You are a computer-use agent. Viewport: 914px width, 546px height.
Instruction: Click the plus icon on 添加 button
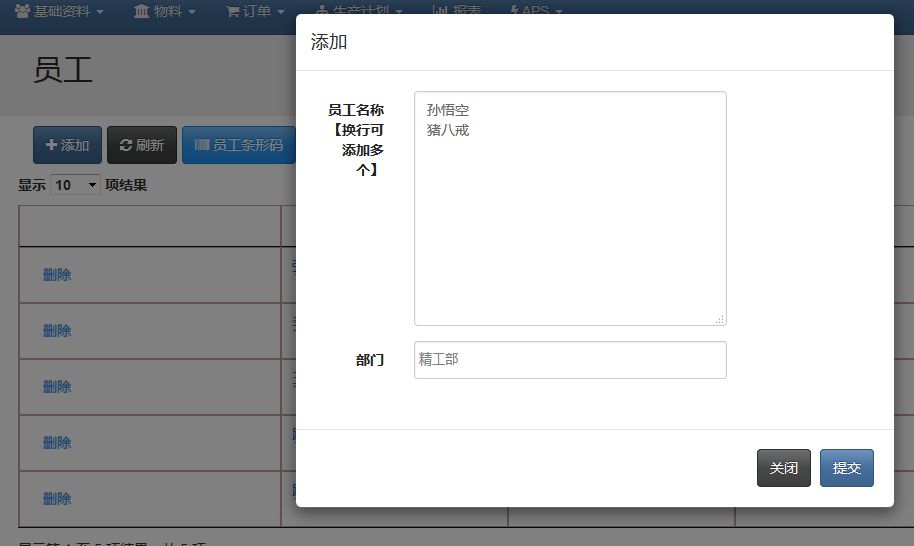tap(51, 145)
